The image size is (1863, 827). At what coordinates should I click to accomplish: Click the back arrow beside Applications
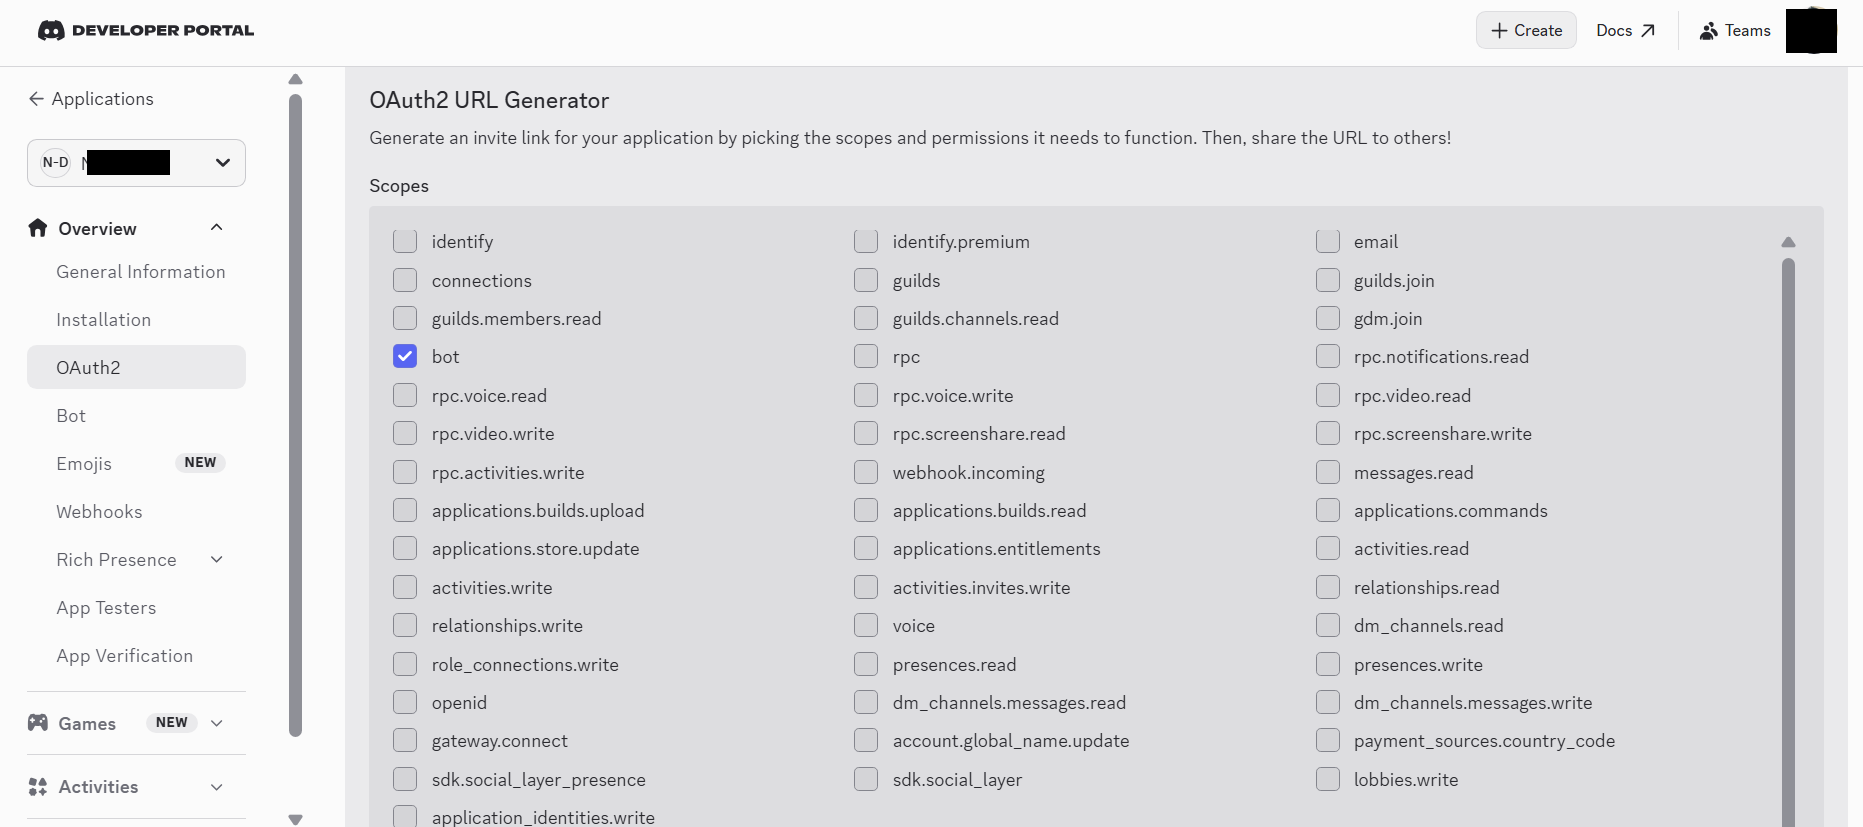(x=36, y=99)
